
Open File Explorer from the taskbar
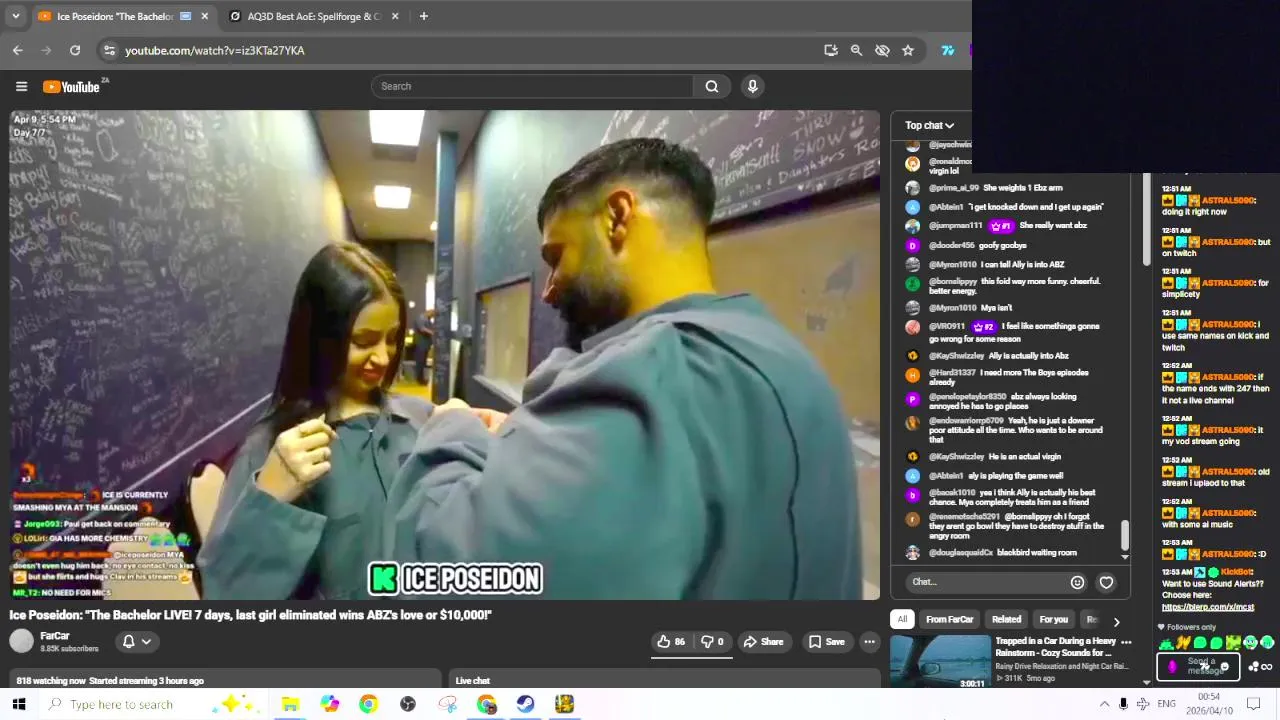click(x=290, y=704)
